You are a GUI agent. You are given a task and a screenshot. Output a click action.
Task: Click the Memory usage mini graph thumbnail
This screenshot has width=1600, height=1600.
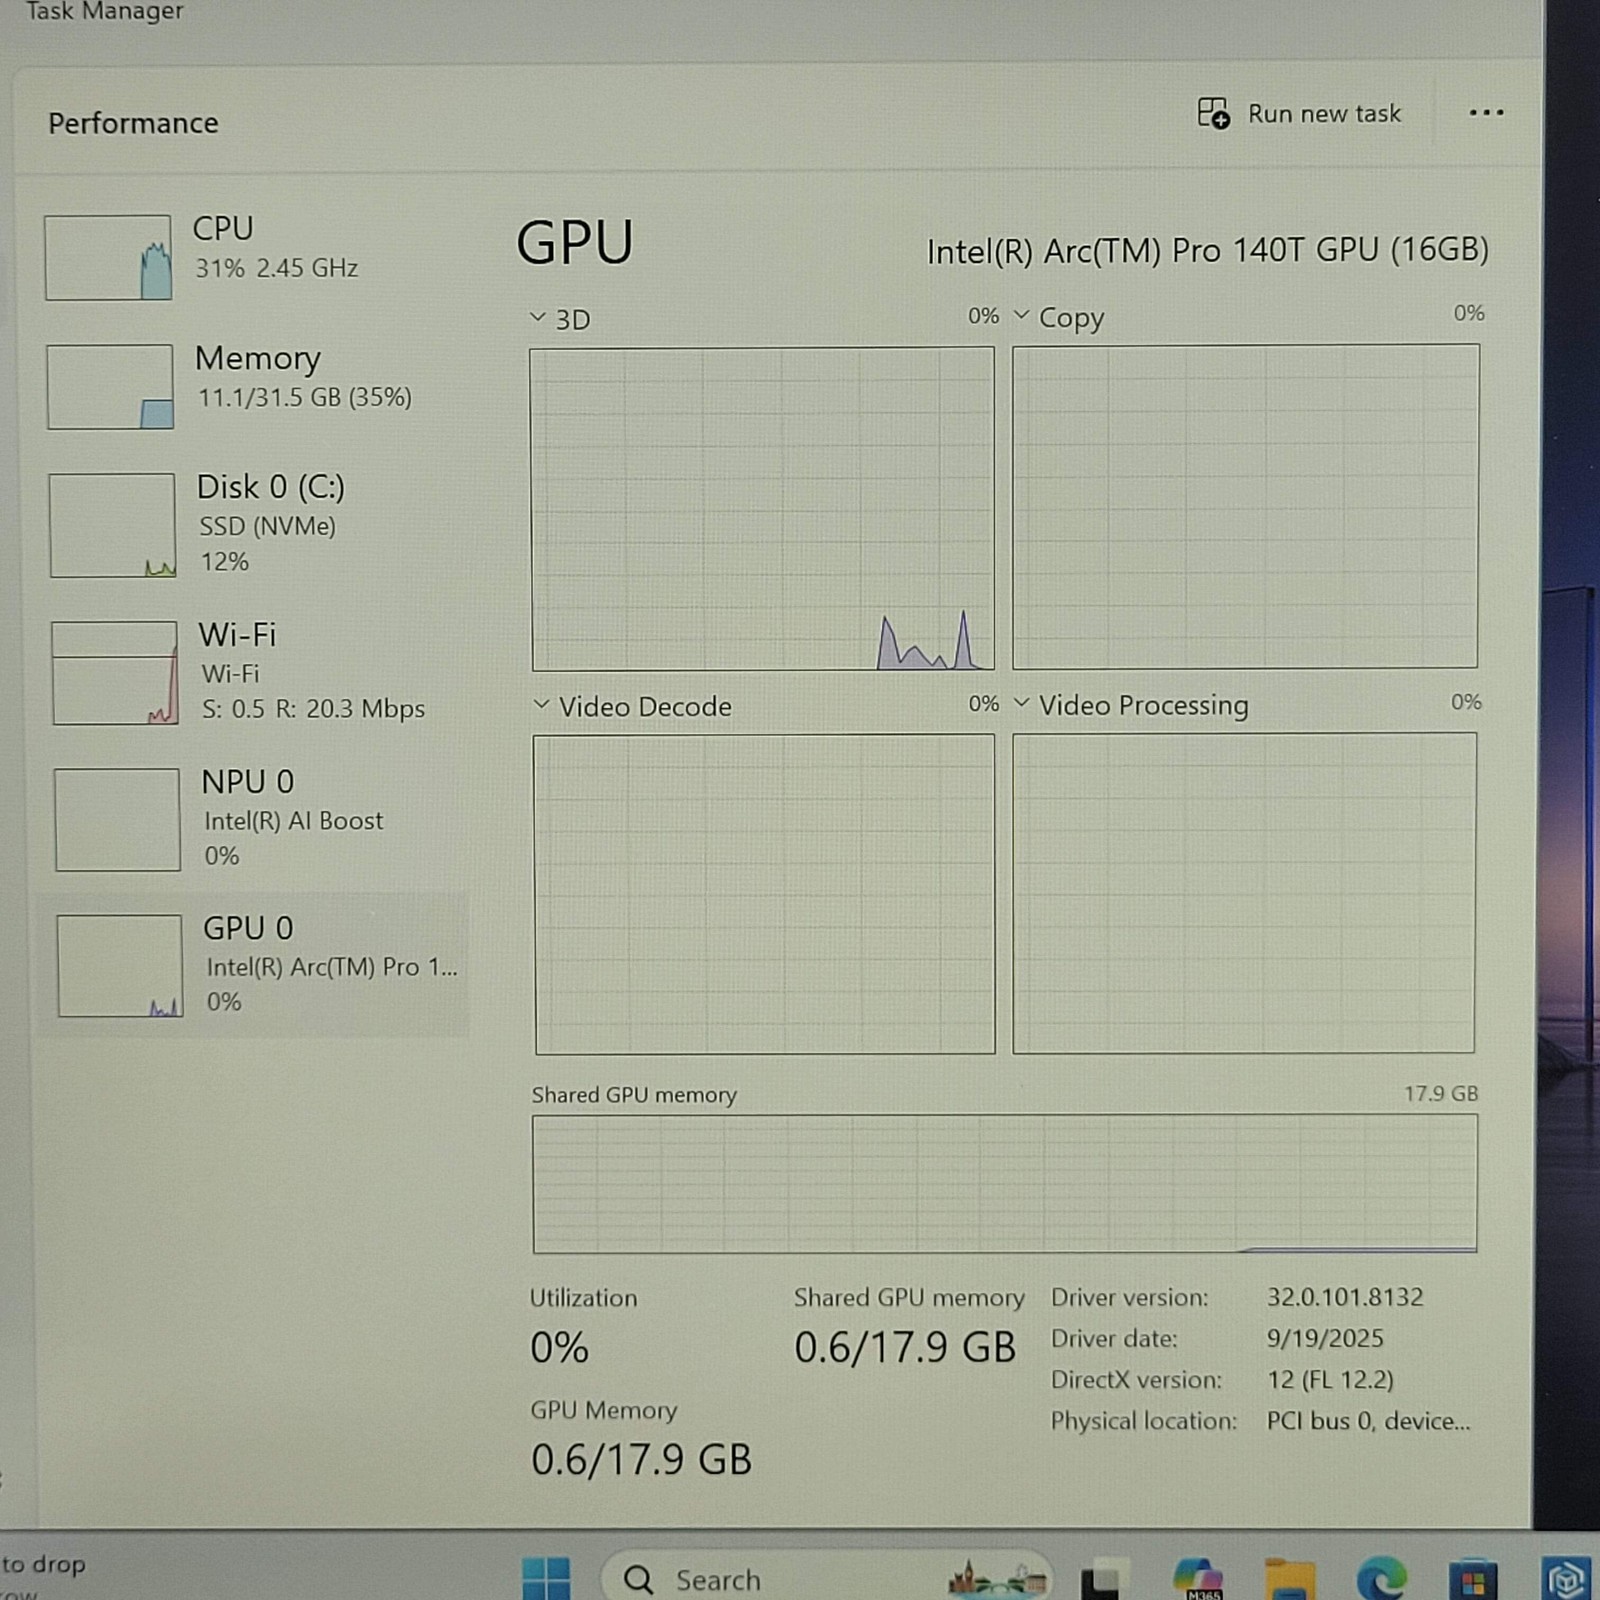(110, 387)
